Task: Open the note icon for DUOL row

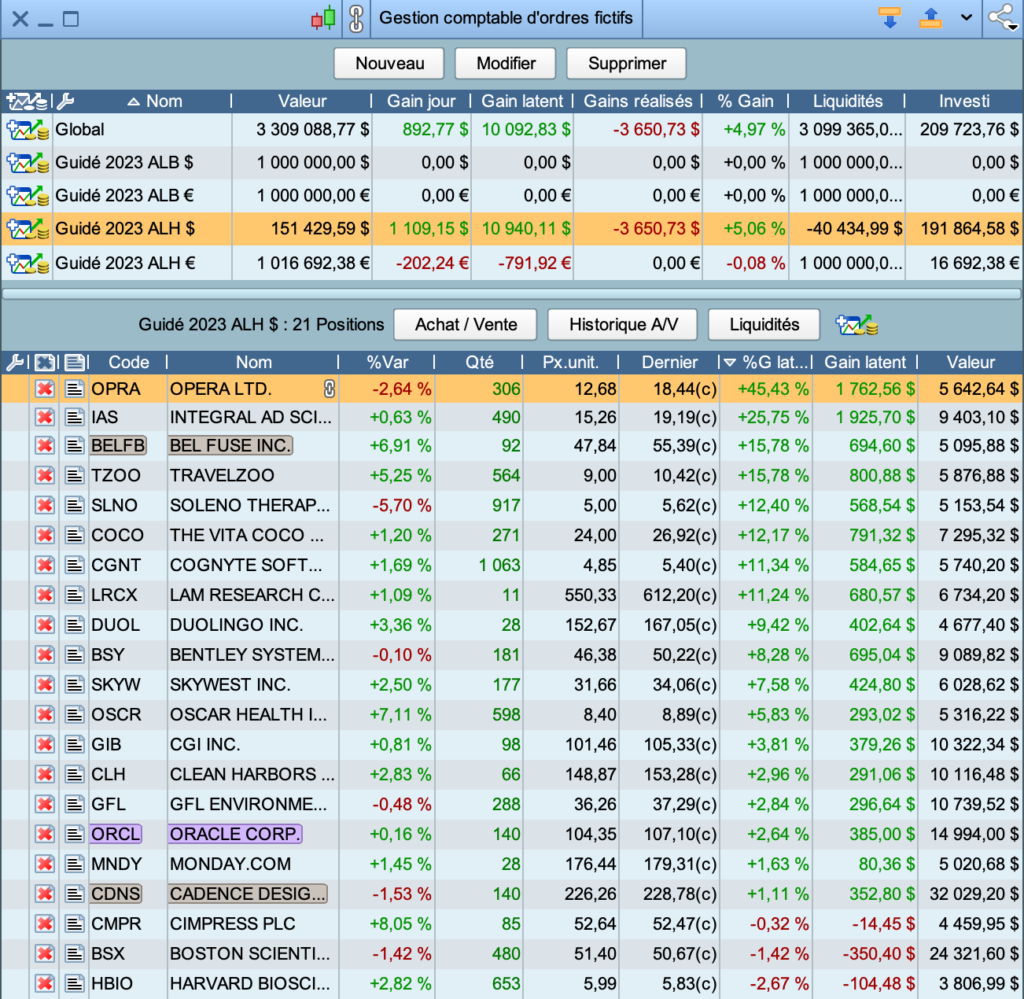Action: [x=74, y=625]
